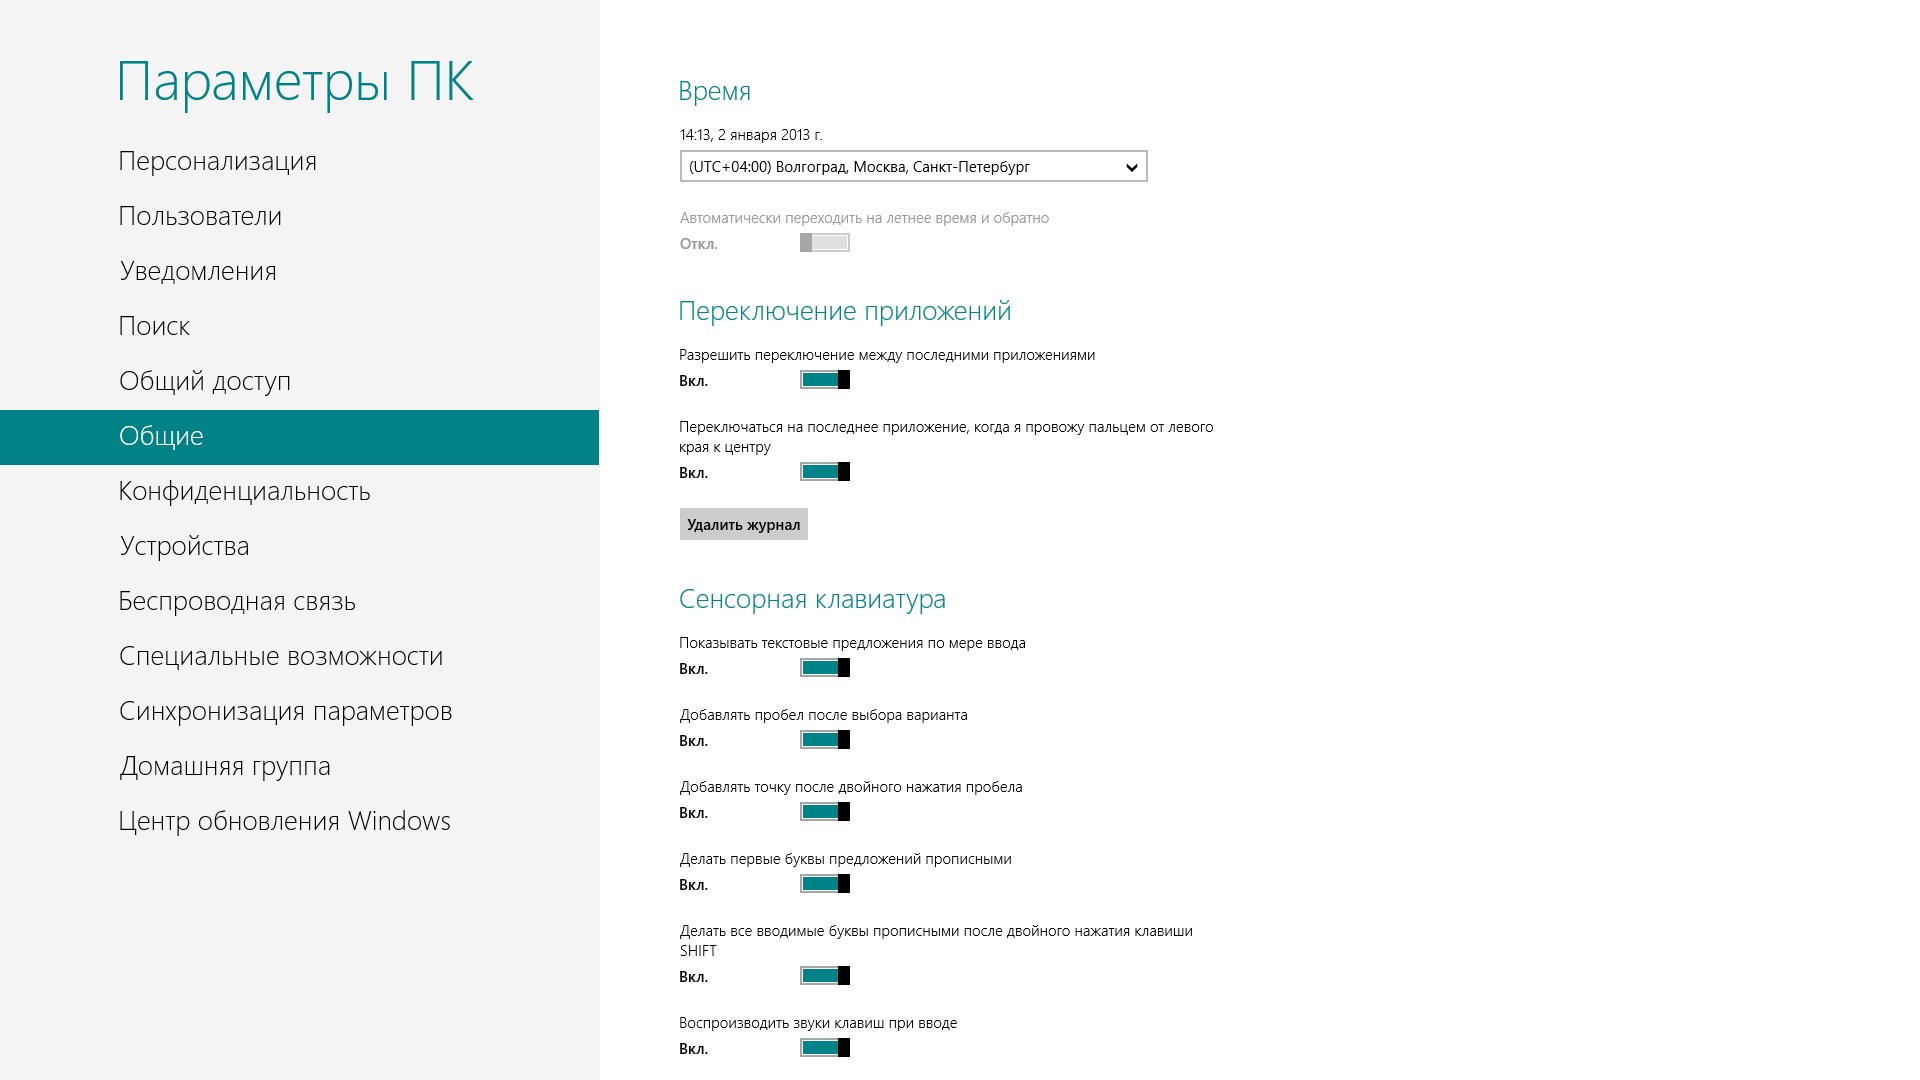Select Конфиденциальность in sidebar
The width and height of the screenshot is (1920, 1080).
click(x=244, y=492)
